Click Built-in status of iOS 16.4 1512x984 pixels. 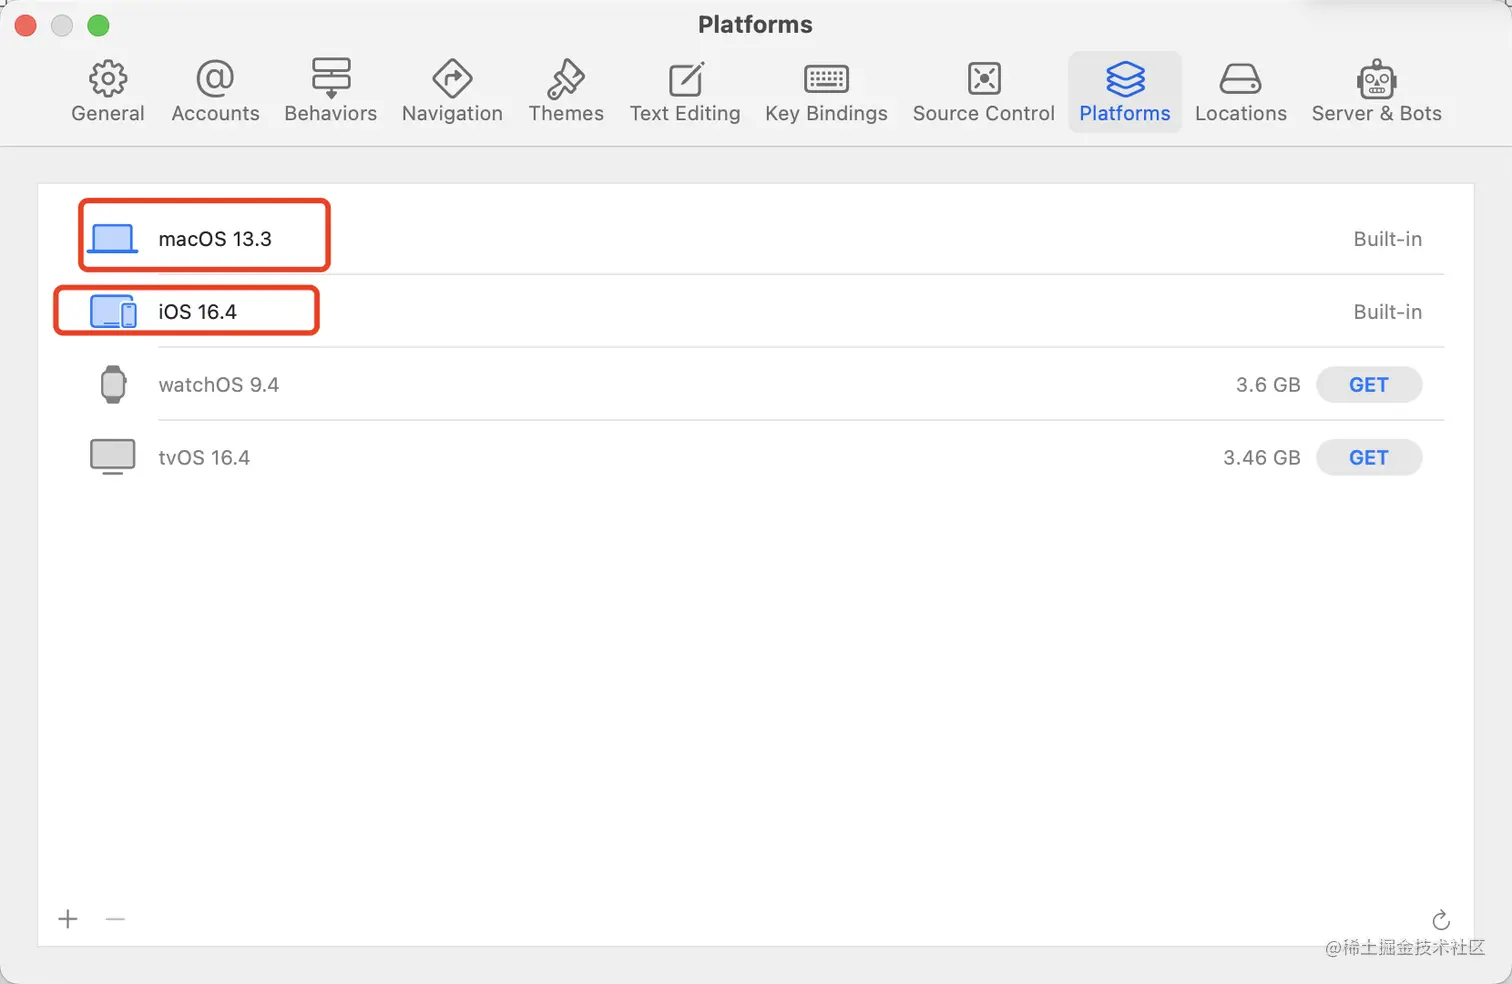(x=1388, y=312)
